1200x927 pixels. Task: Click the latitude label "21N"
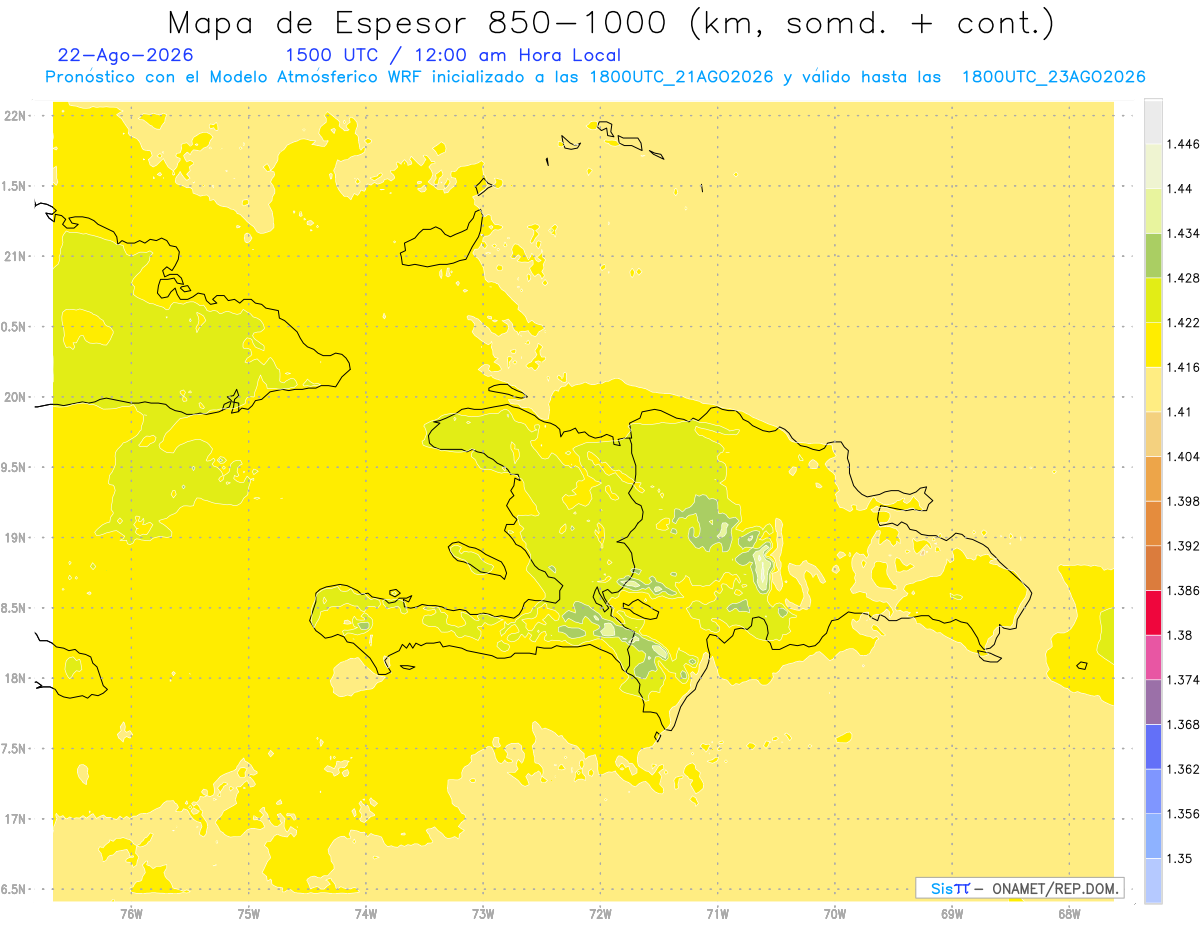pyautogui.click(x=15, y=256)
